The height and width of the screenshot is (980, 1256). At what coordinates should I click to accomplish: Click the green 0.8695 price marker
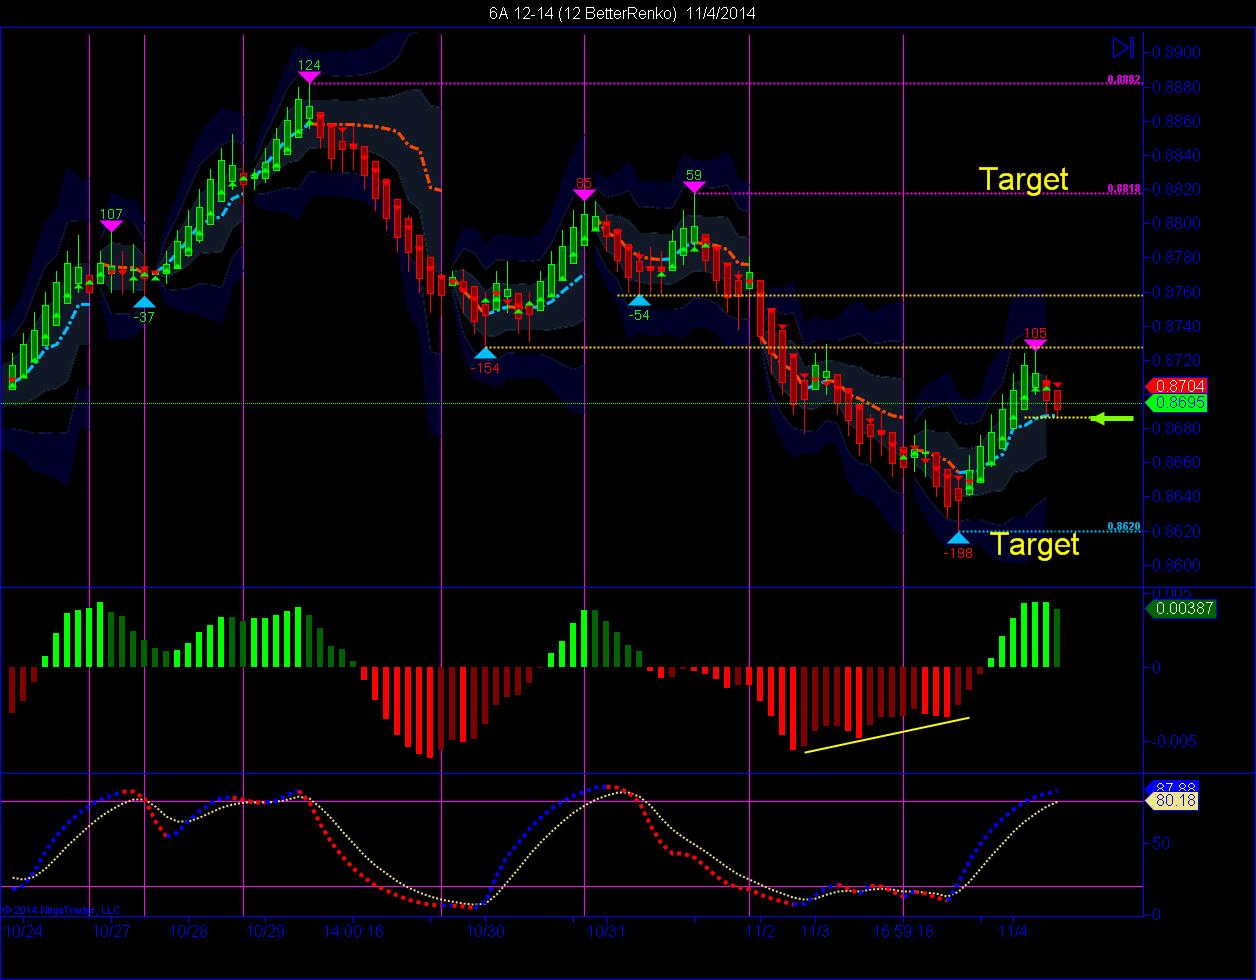(x=1175, y=403)
